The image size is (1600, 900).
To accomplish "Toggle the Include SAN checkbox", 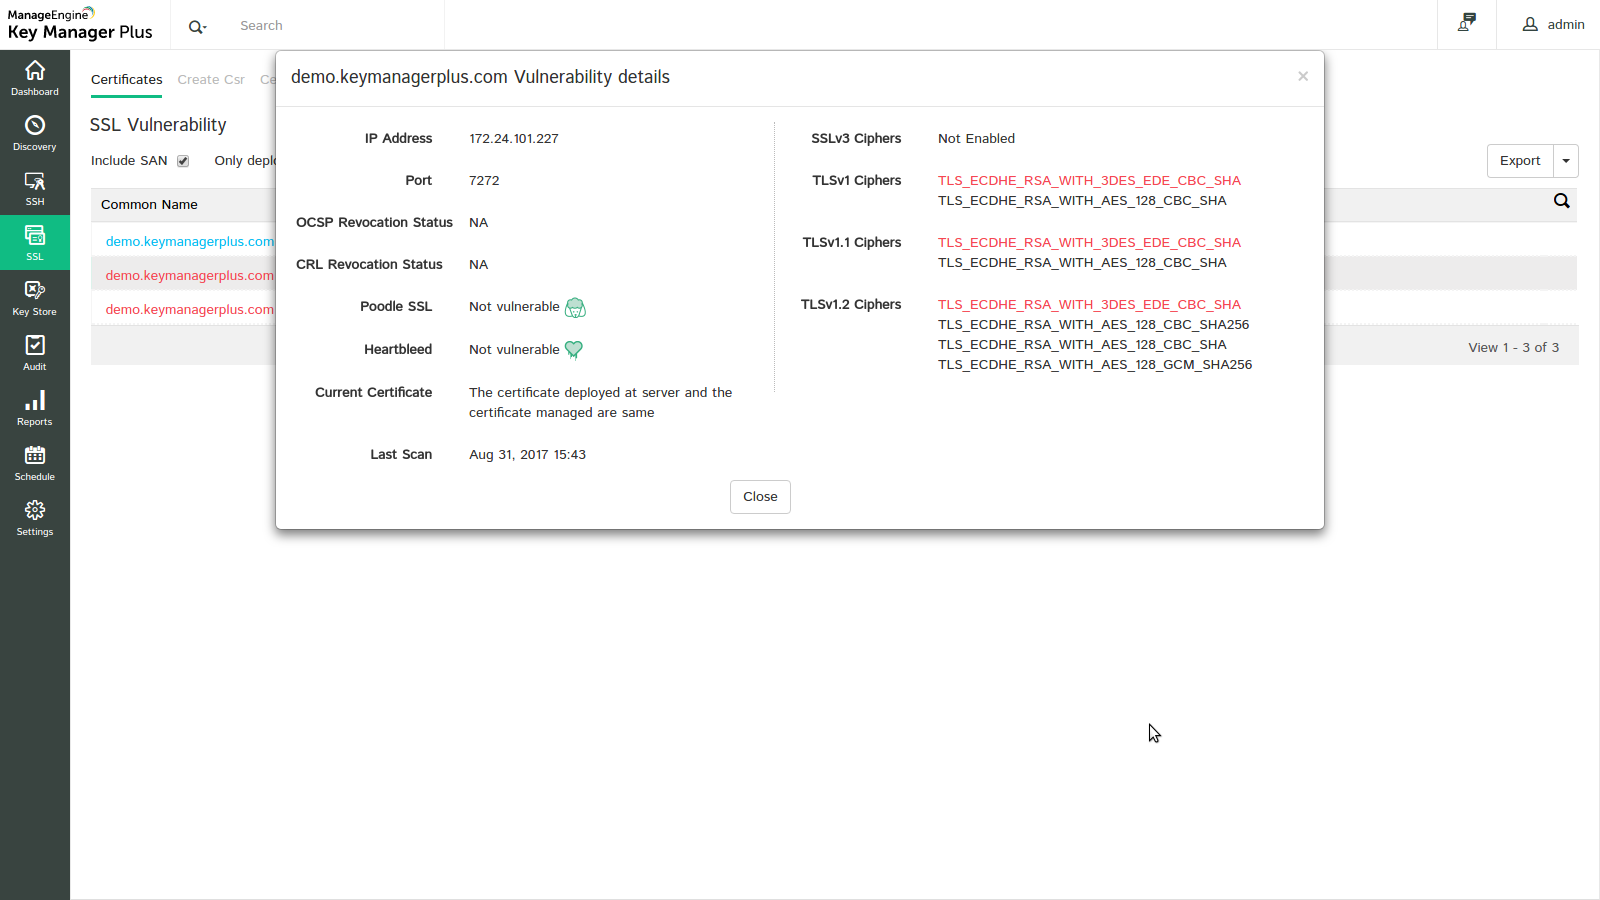I will click(183, 161).
